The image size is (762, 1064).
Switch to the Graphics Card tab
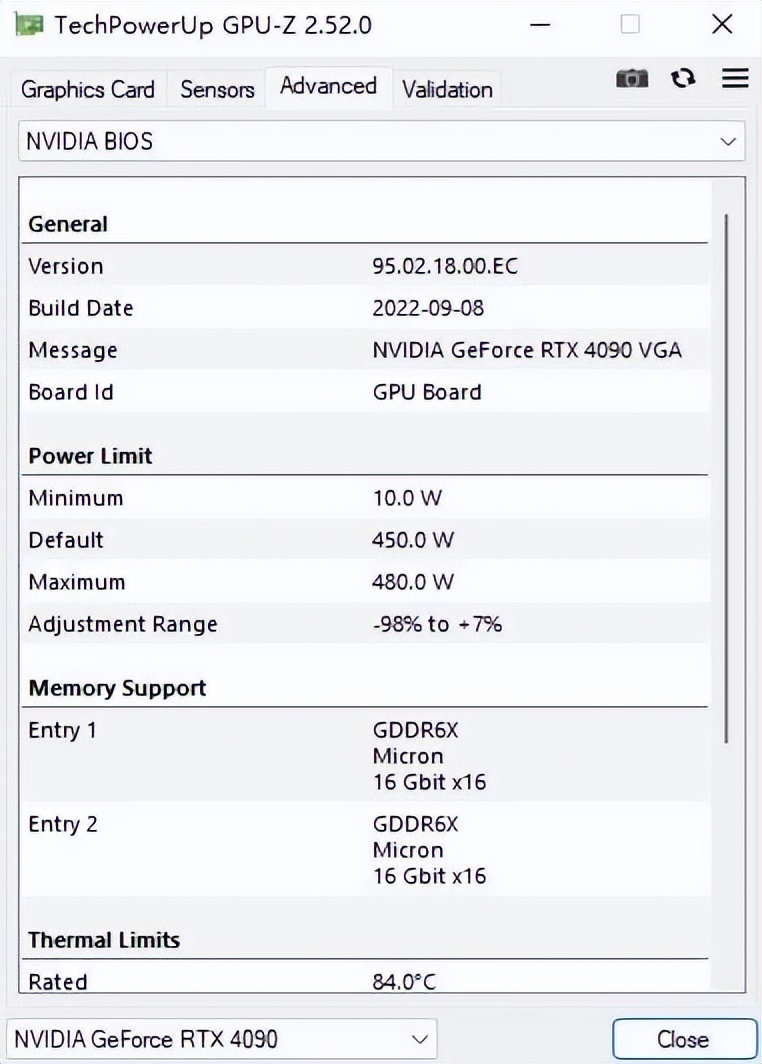[87, 90]
